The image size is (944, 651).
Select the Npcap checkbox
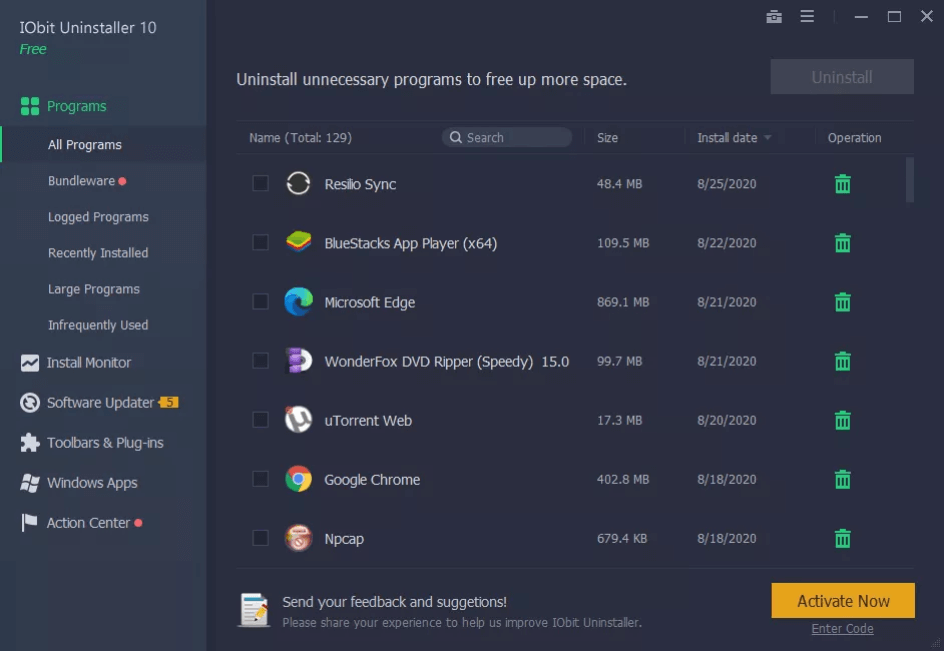(260, 538)
